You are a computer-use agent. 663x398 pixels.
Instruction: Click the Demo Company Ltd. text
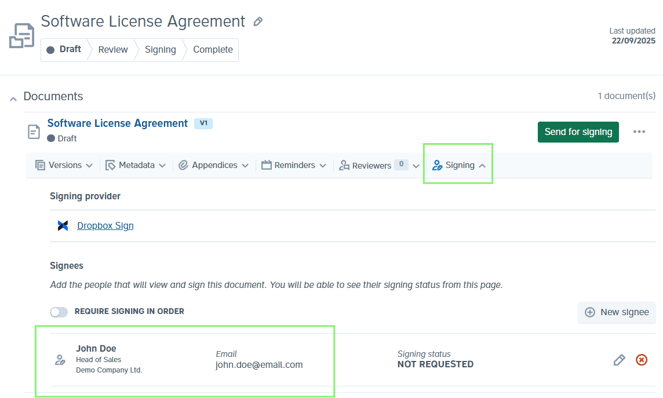(x=109, y=370)
